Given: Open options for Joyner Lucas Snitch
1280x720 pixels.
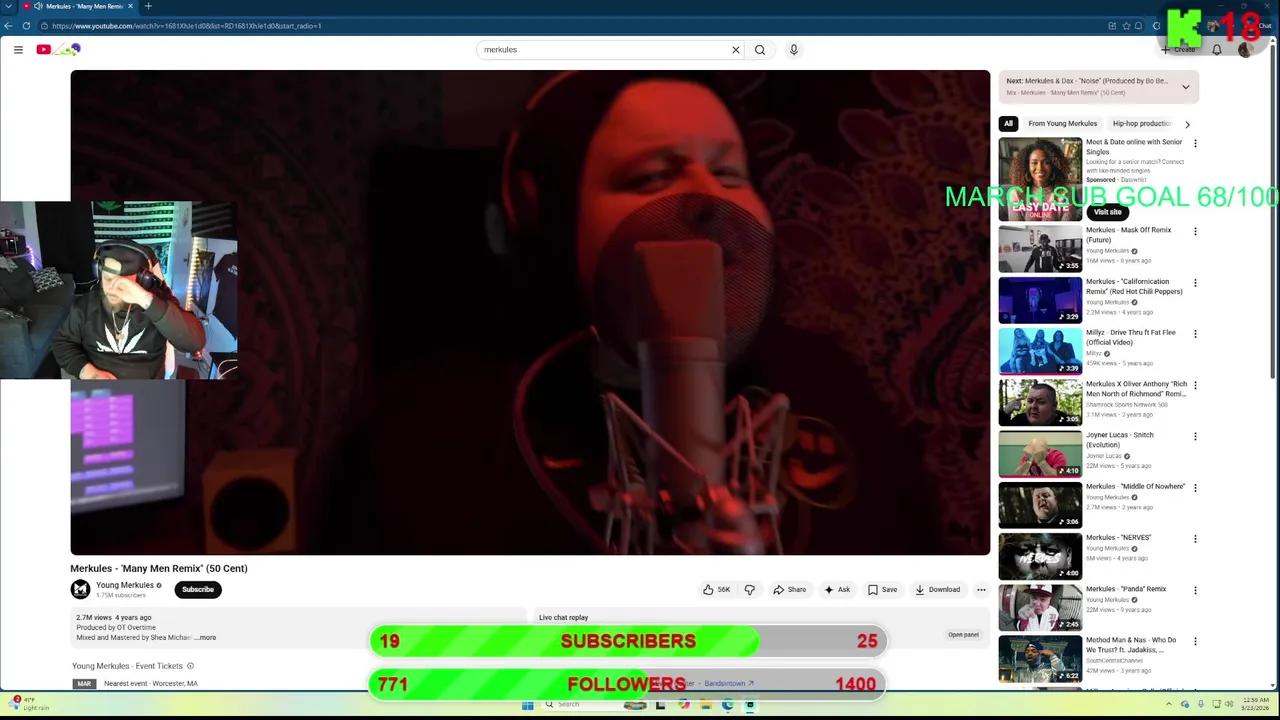Looking at the screenshot, I should point(1195,436).
